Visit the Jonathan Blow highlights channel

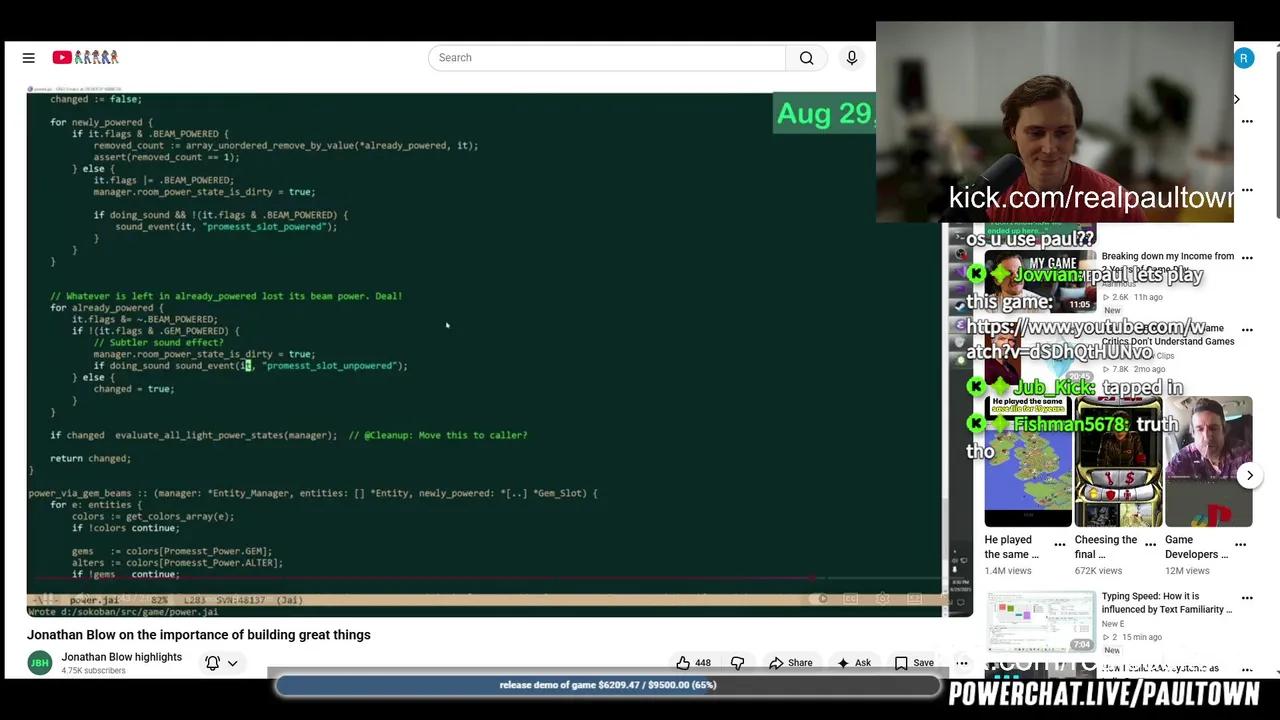tap(121, 657)
